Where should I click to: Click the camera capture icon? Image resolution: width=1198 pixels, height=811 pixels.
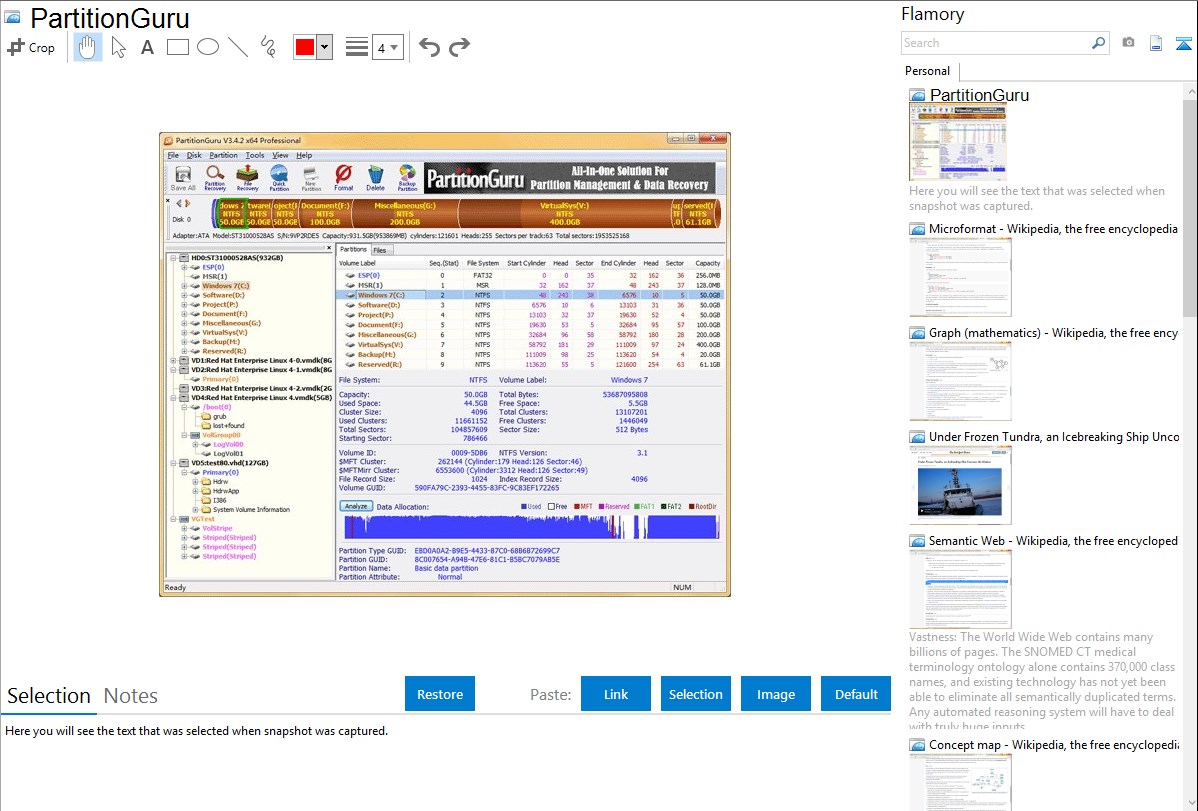point(1128,43)
